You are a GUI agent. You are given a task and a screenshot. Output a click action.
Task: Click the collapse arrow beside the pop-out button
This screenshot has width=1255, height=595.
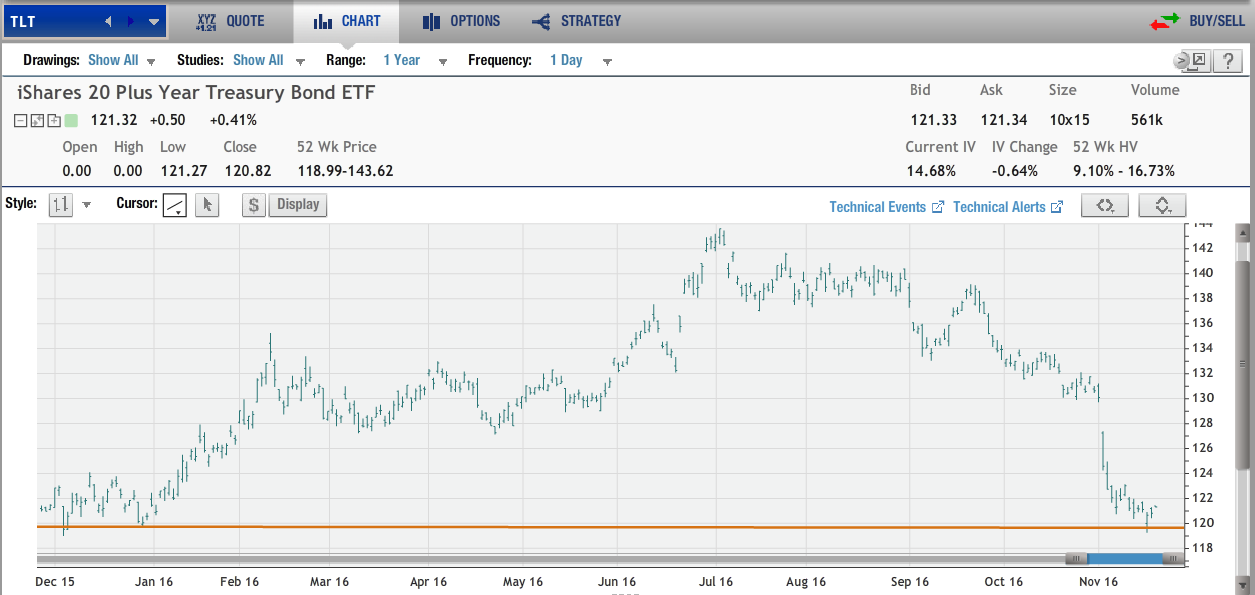pos(1181,61)
